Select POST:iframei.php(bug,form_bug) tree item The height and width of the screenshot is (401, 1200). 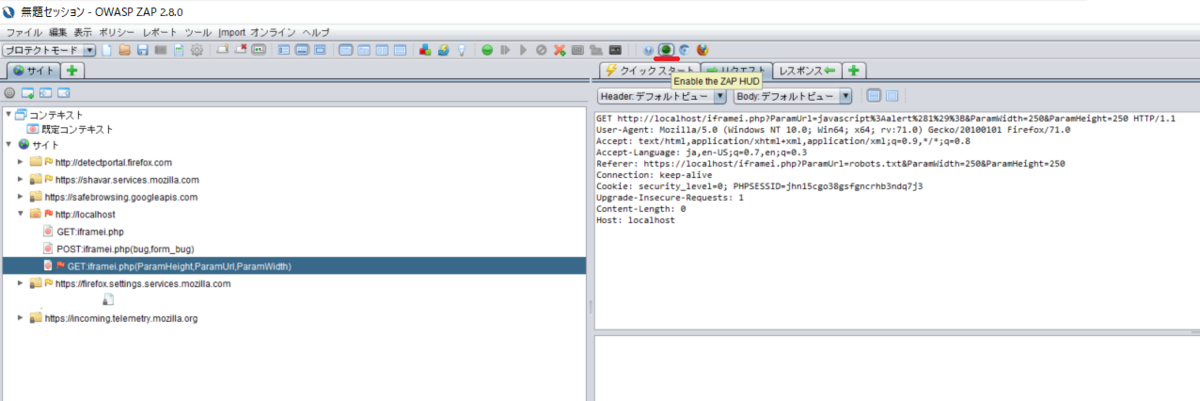coord(118,248)
